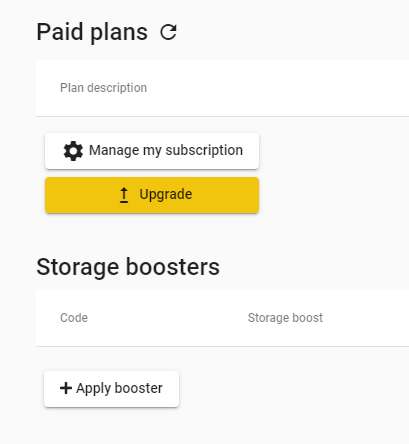The width and height of the screenshot is (409, 444).
Task: Click the divider line below Code header
Action: coord(222,346)
